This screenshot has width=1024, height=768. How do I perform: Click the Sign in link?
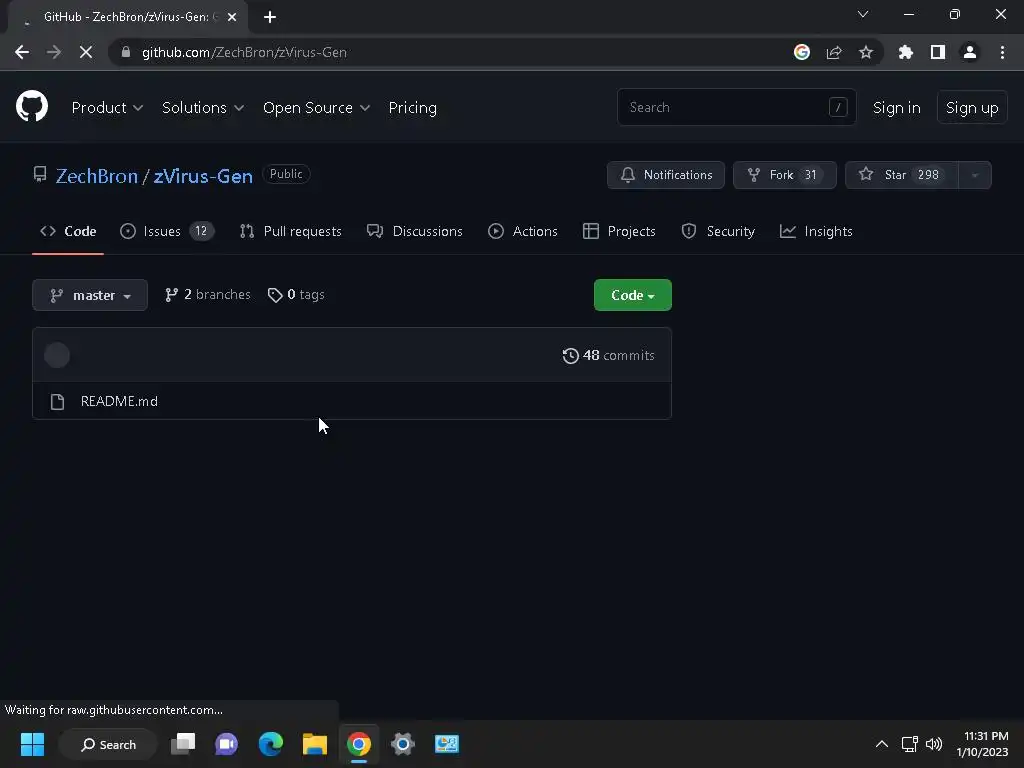tap(897, 108)
